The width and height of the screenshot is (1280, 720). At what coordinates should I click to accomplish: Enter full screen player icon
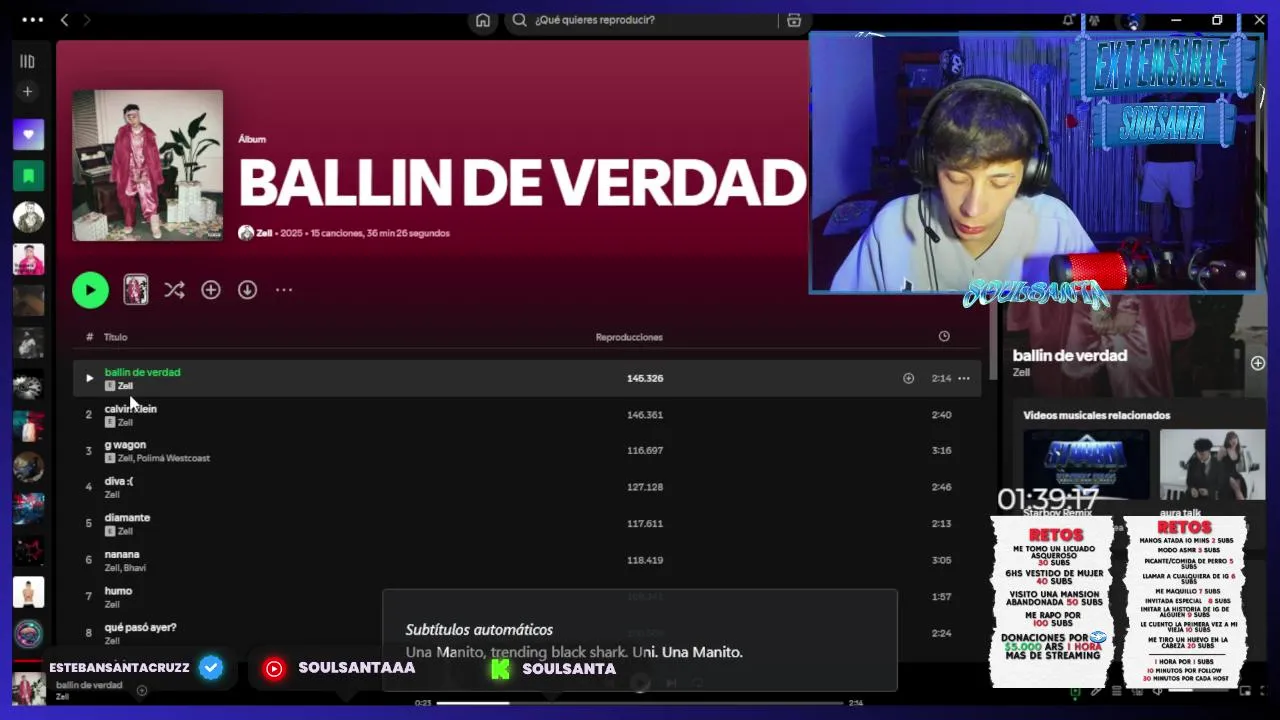coord(1262,691)
